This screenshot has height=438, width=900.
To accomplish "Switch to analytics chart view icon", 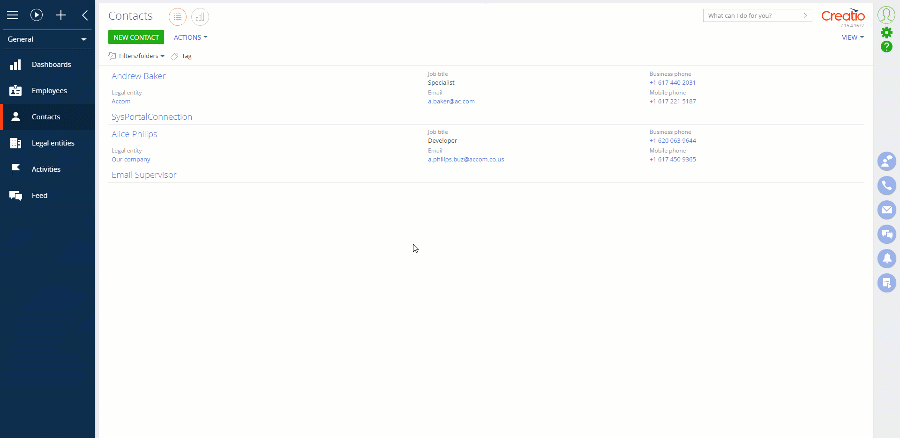I will pos(200,17).
